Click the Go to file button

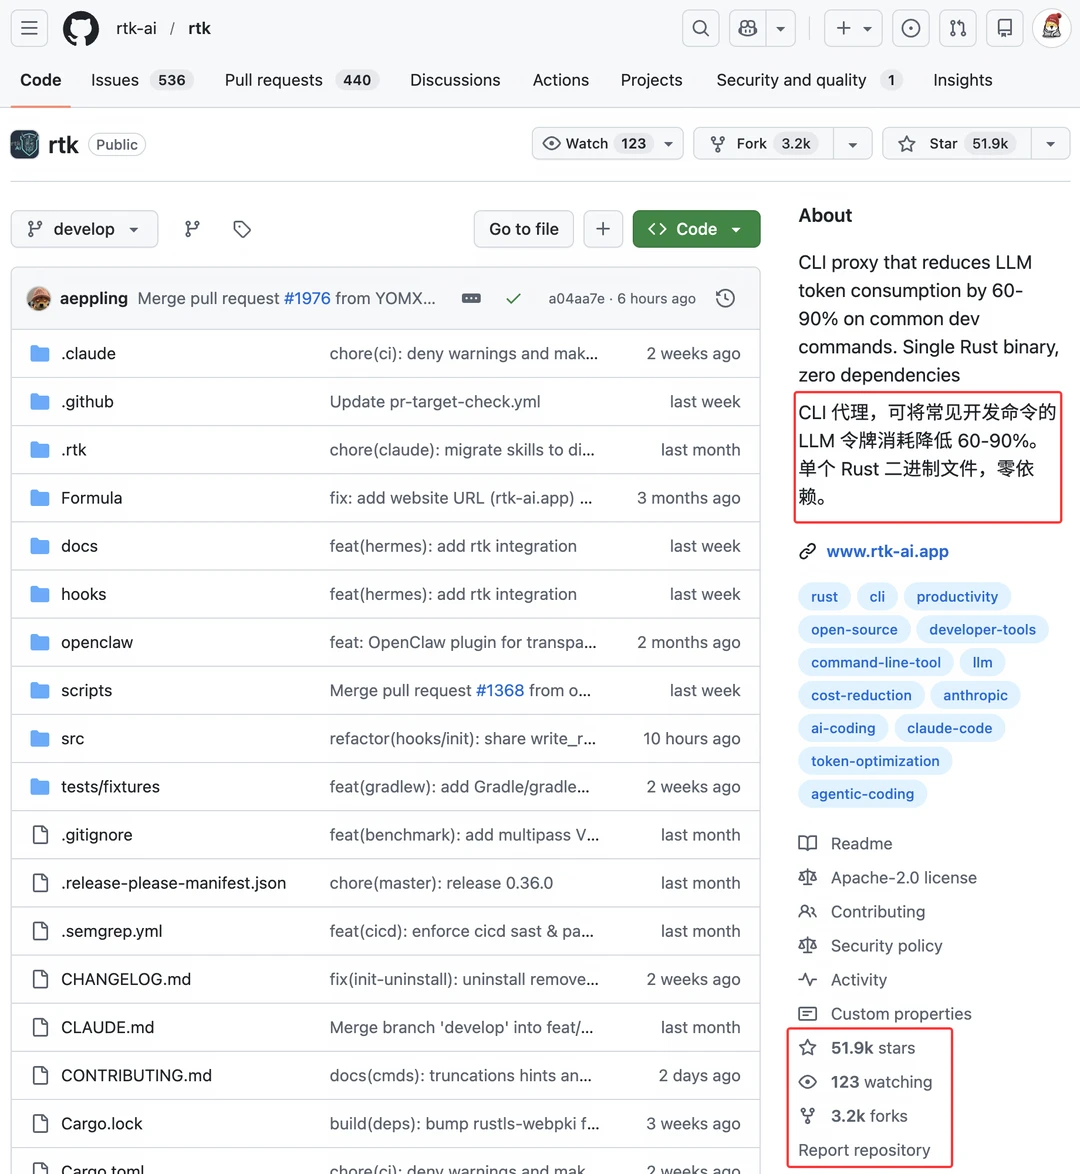[x=524, y=229]
